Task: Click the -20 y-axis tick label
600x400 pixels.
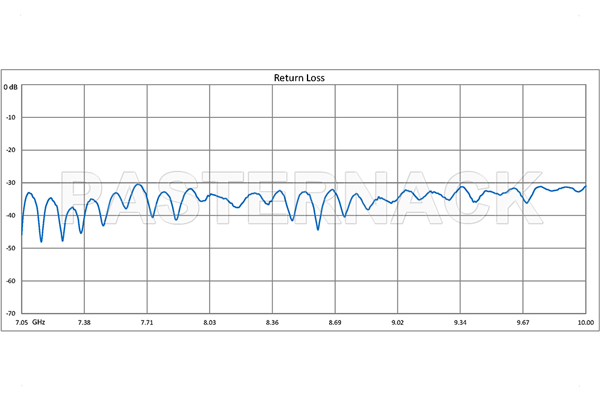Action: pyautogui.click(x=12, y=151)
